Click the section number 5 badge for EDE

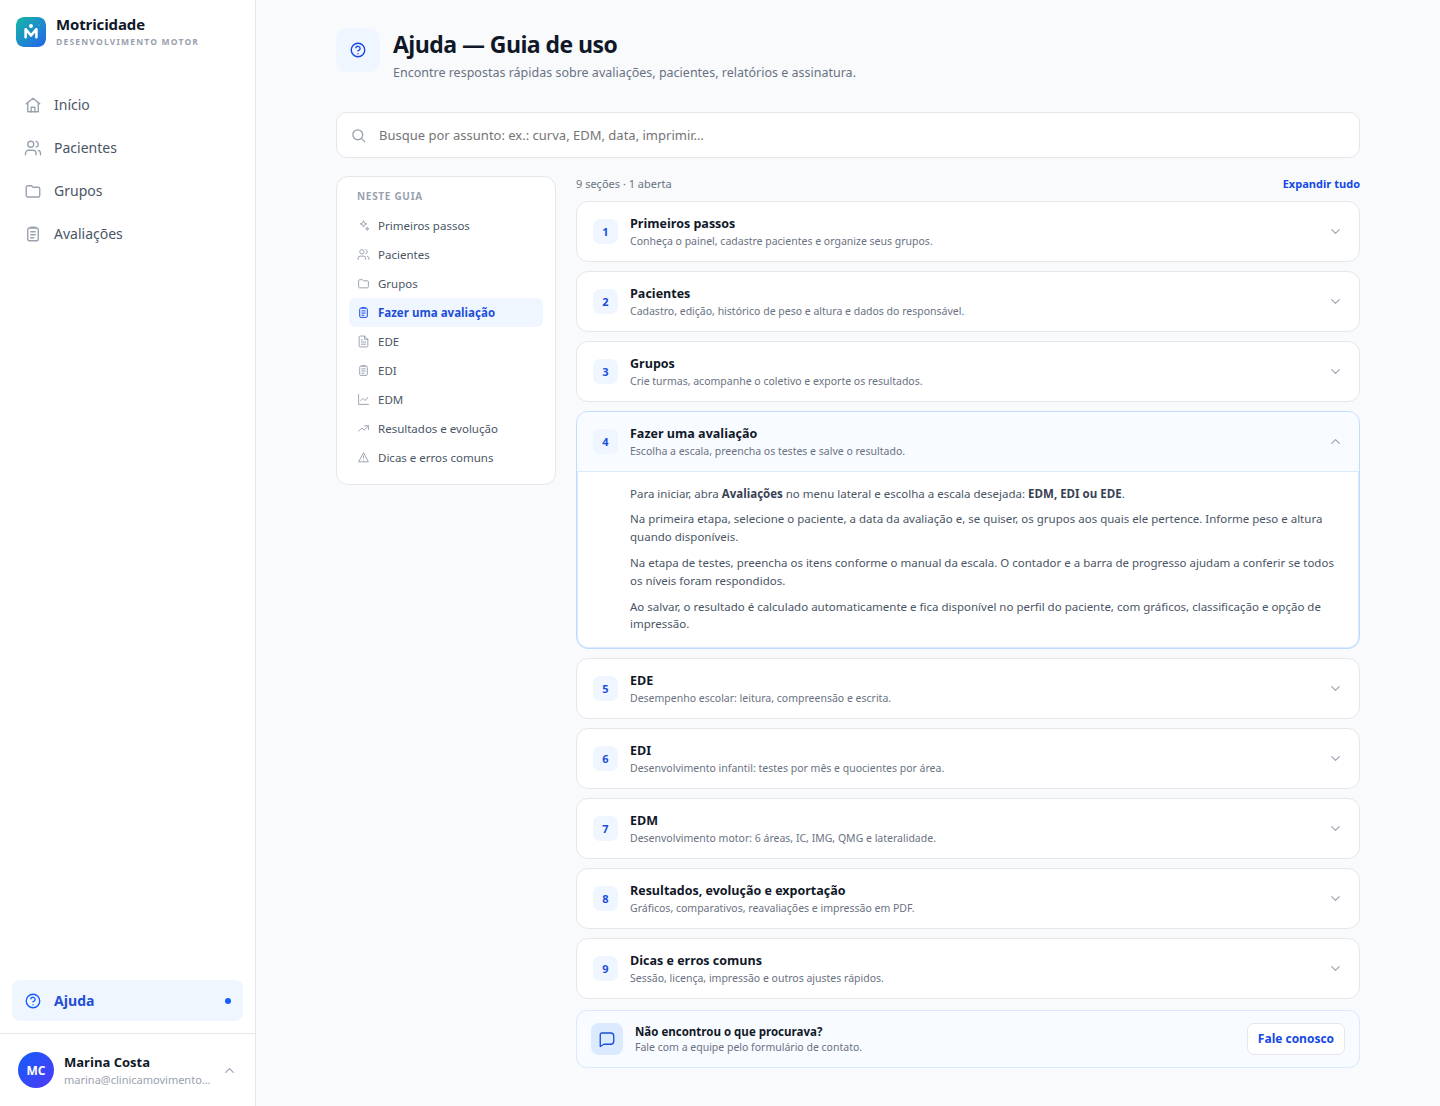coord(605,689)
